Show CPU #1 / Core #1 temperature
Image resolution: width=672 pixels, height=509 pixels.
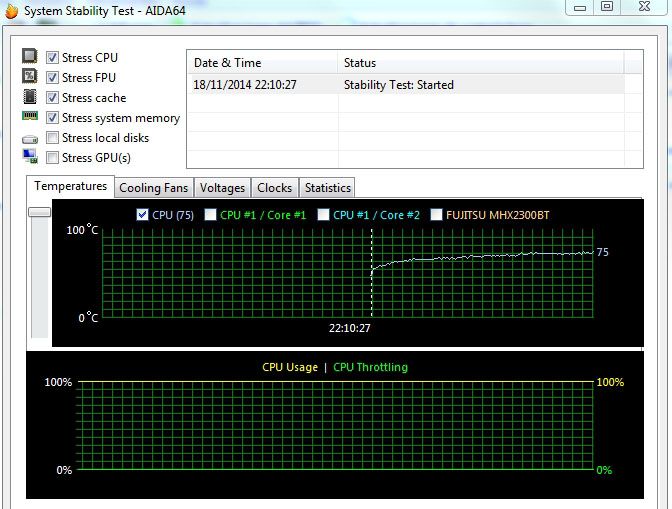210,215
